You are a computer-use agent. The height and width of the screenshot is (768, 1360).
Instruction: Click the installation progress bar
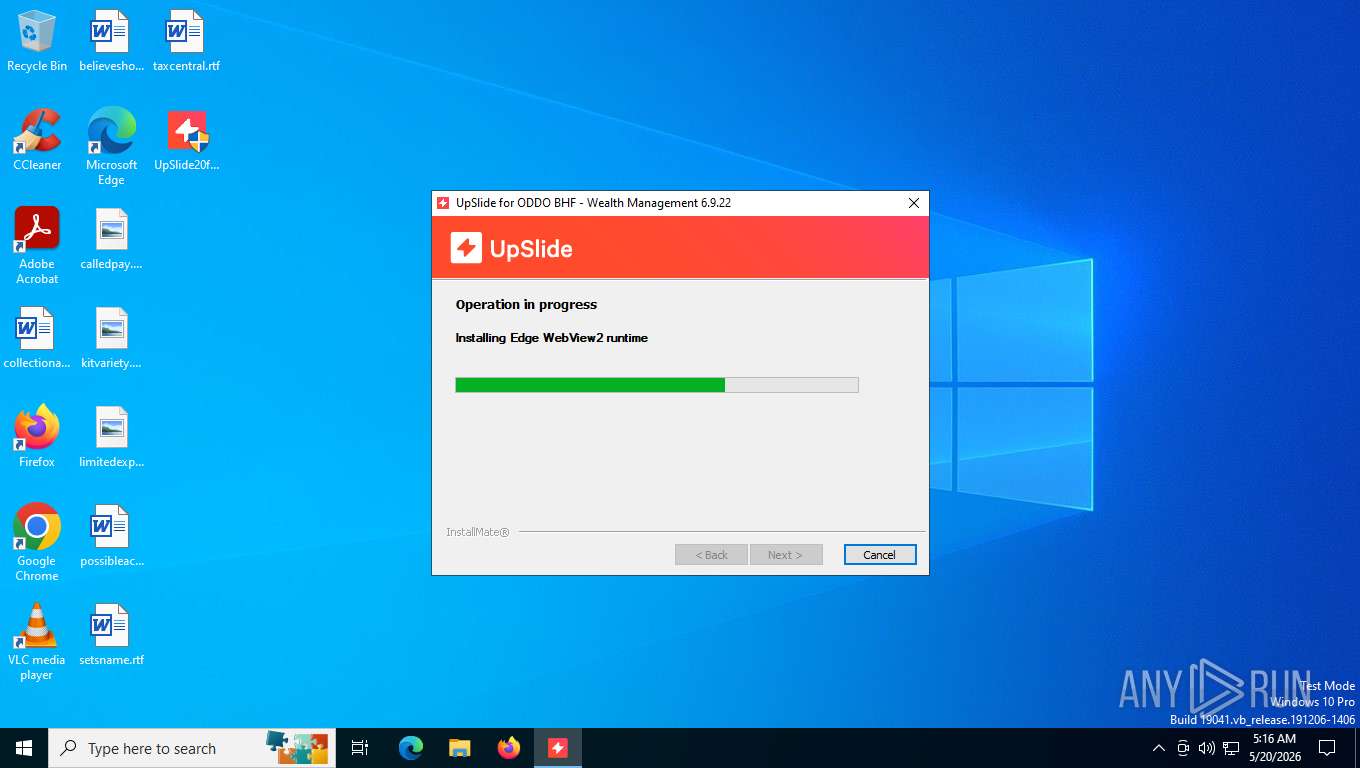(657, 385)
